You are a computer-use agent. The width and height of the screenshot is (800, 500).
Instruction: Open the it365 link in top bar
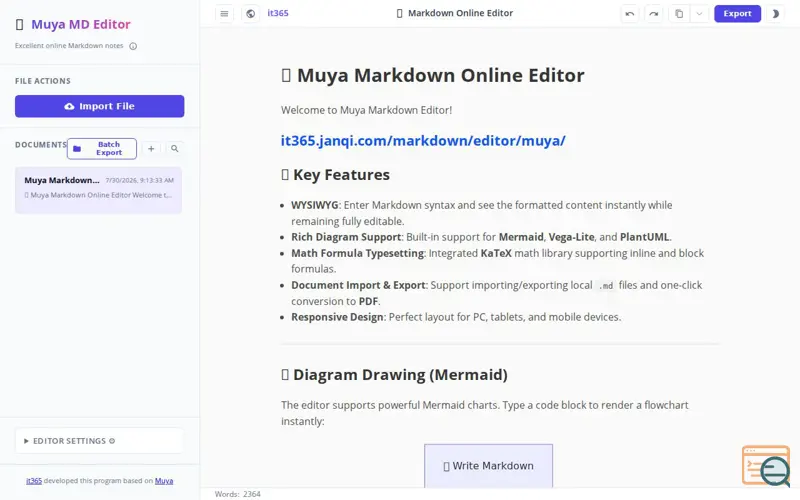(278, 13)
